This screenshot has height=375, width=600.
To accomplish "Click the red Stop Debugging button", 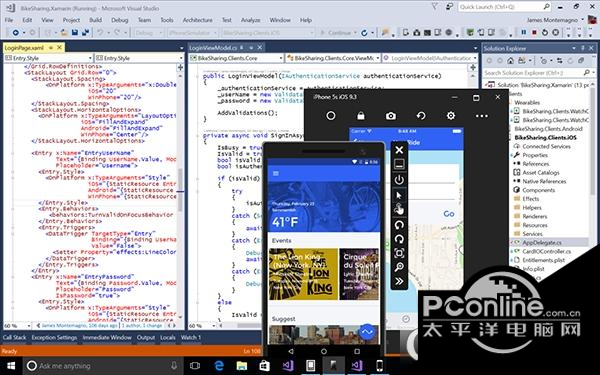I will (x=534, y=33).
